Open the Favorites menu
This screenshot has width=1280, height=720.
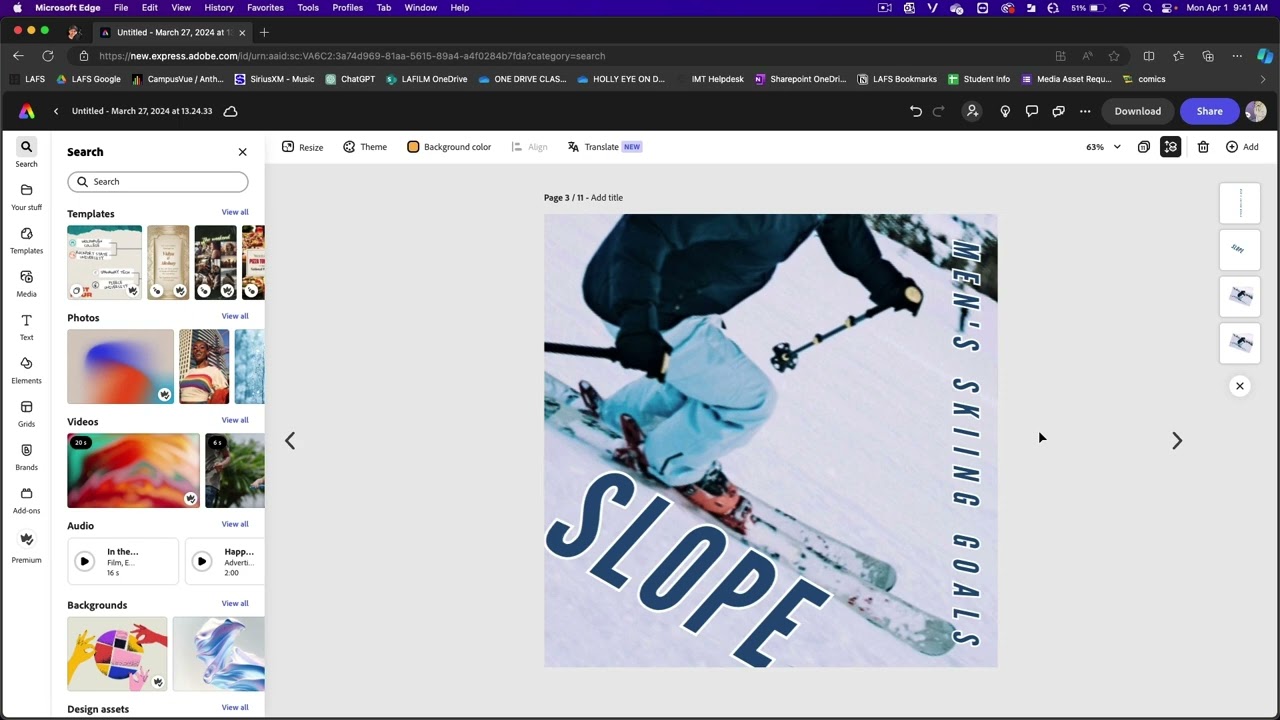265,8
